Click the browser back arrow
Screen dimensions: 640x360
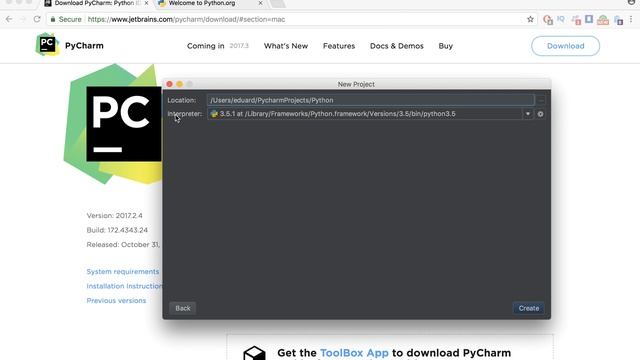tap(9, 19)
